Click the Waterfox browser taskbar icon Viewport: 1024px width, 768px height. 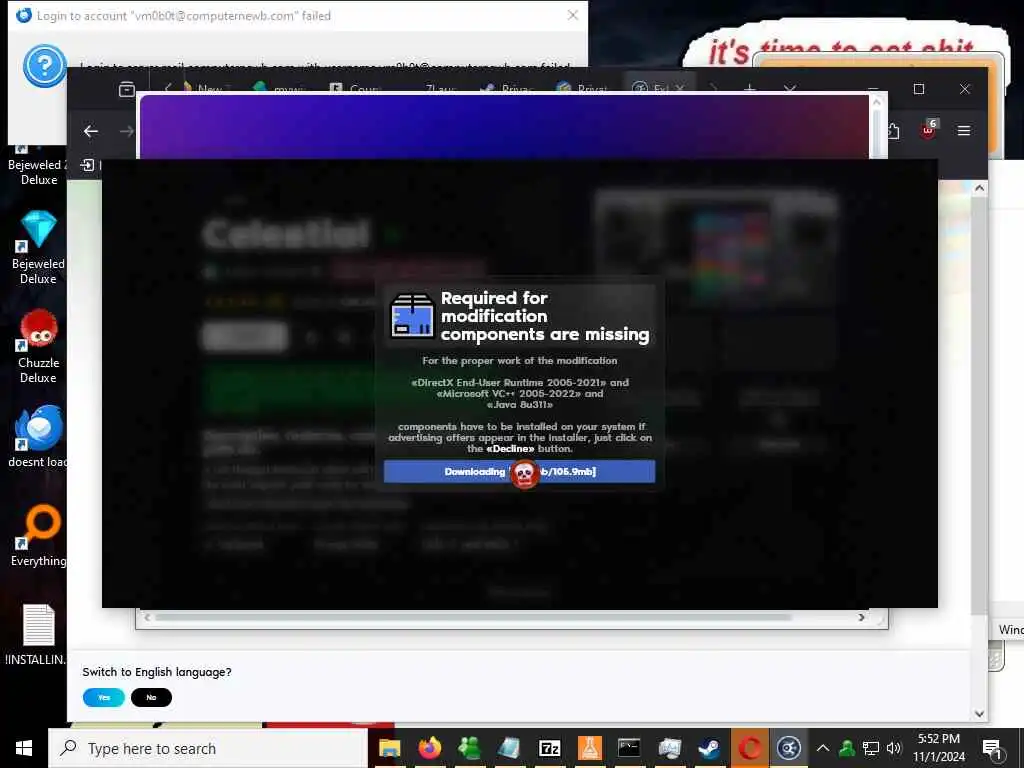(x=789, y=748)
